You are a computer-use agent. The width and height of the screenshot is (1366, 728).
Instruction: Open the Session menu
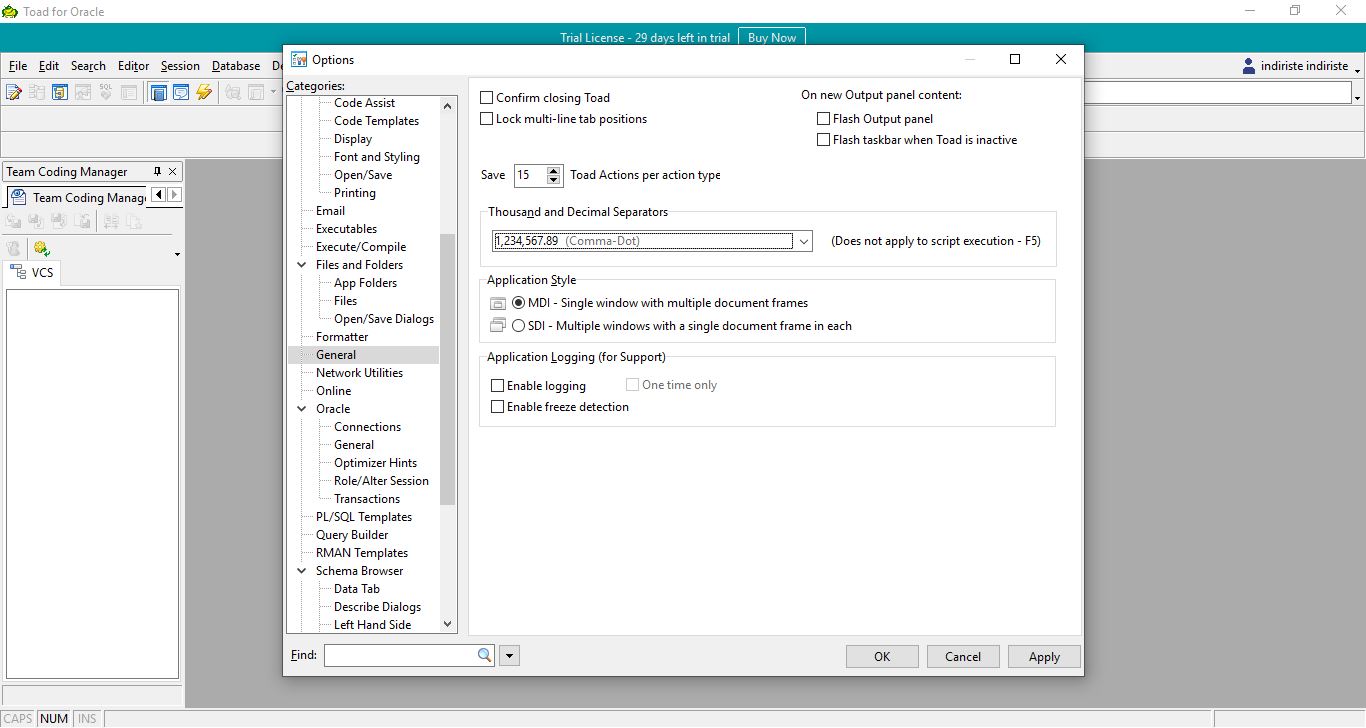pyautogui.click(x=180, y=66)
